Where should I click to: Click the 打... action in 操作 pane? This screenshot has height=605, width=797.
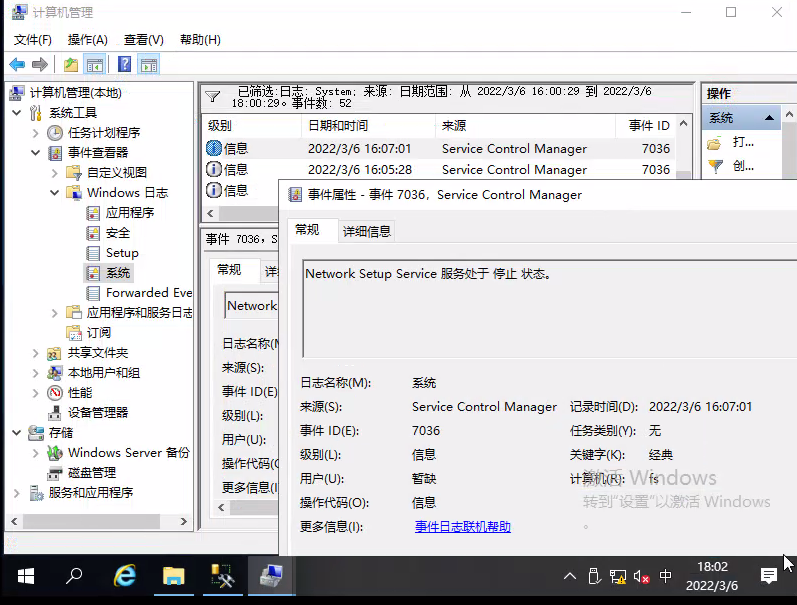pyautogui.click(x=743, y=142)
